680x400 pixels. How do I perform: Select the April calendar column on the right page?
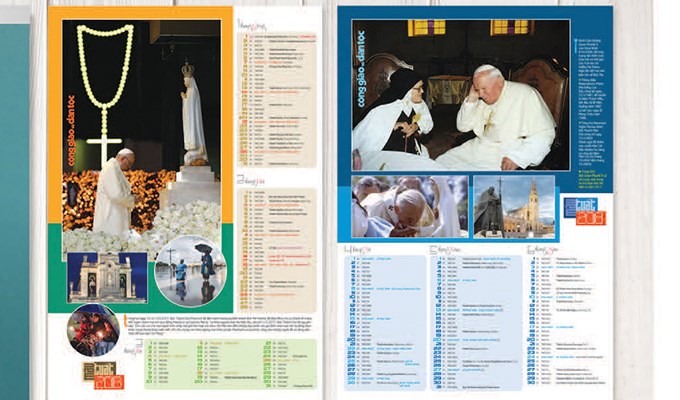[385, 322]
